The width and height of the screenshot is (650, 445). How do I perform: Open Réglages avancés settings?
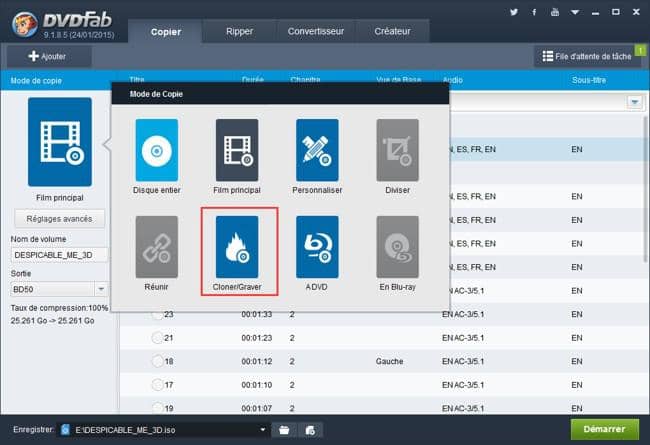[x=59, y=219]
